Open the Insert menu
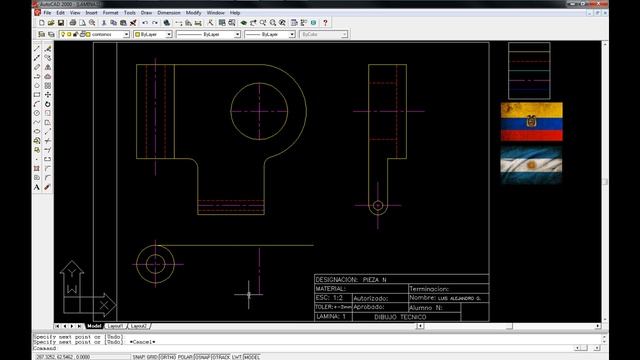This screenshot has height=360, width=640. [x=91, y=13]
